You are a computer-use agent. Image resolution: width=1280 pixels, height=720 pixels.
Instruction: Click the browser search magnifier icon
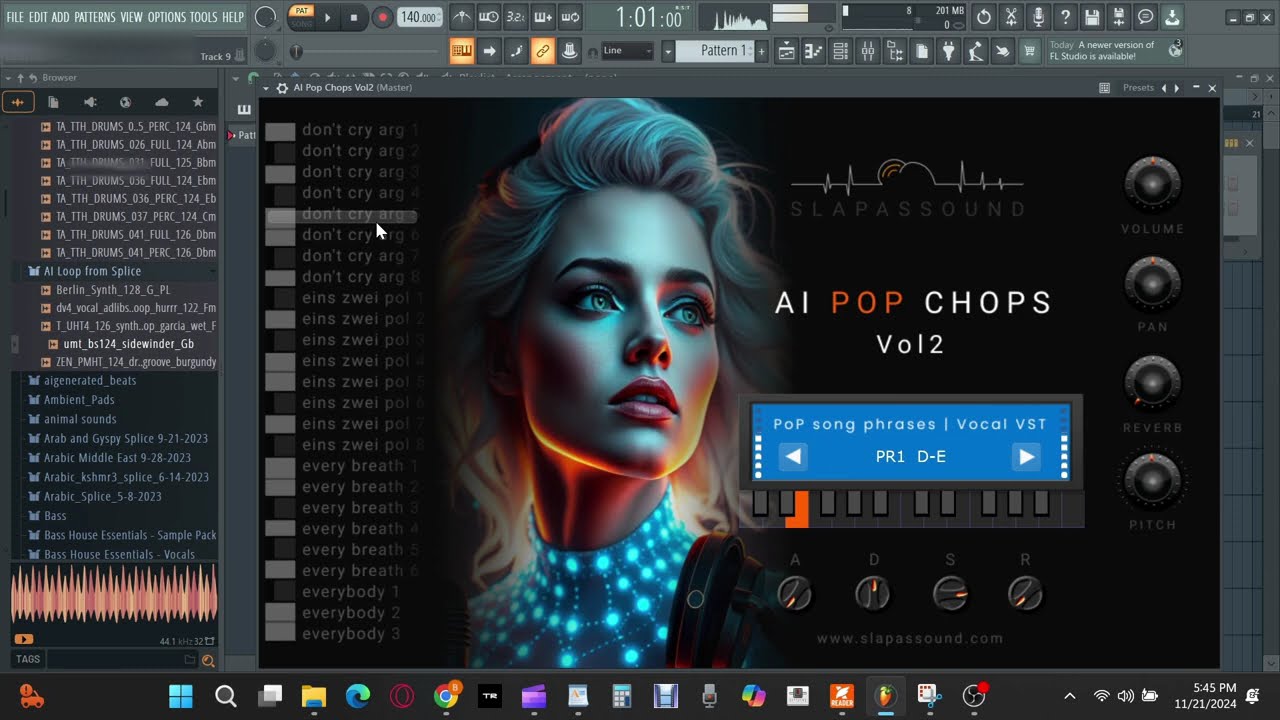coord(208,660)
